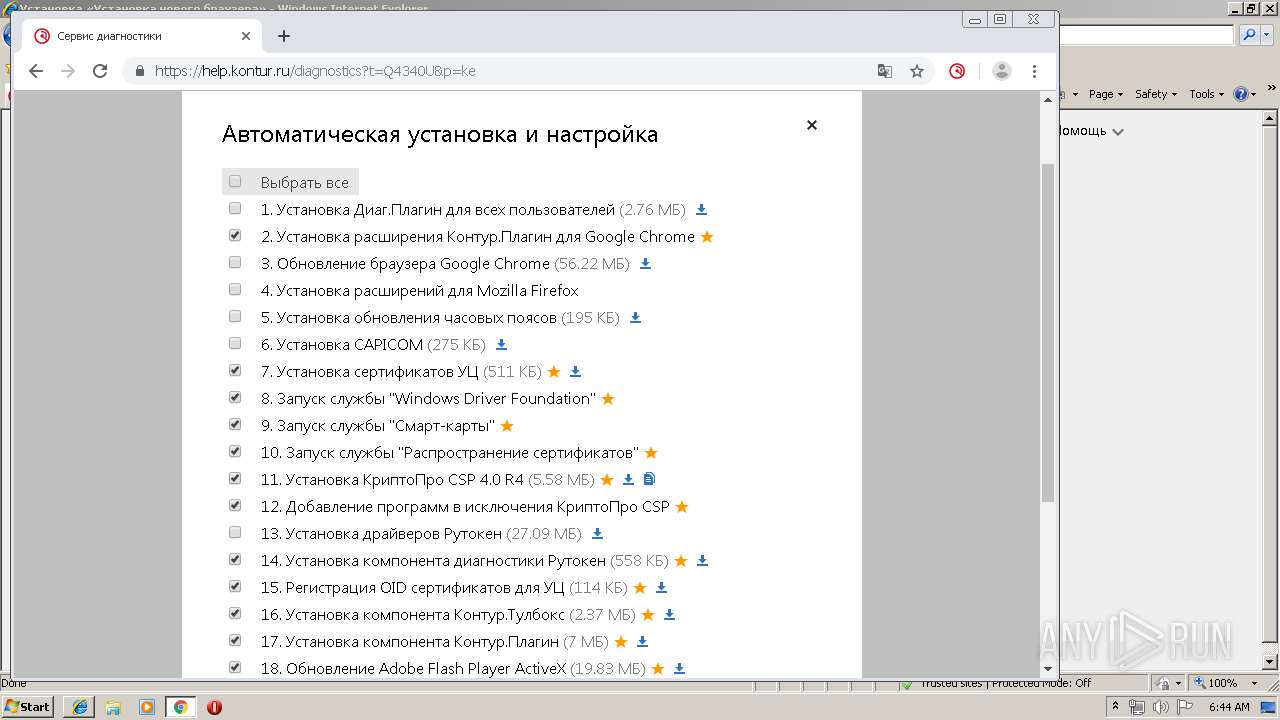1280x720 pixels.
Task: Open the Tools menu in Internet Explorer
Action: coord(1206,94)
